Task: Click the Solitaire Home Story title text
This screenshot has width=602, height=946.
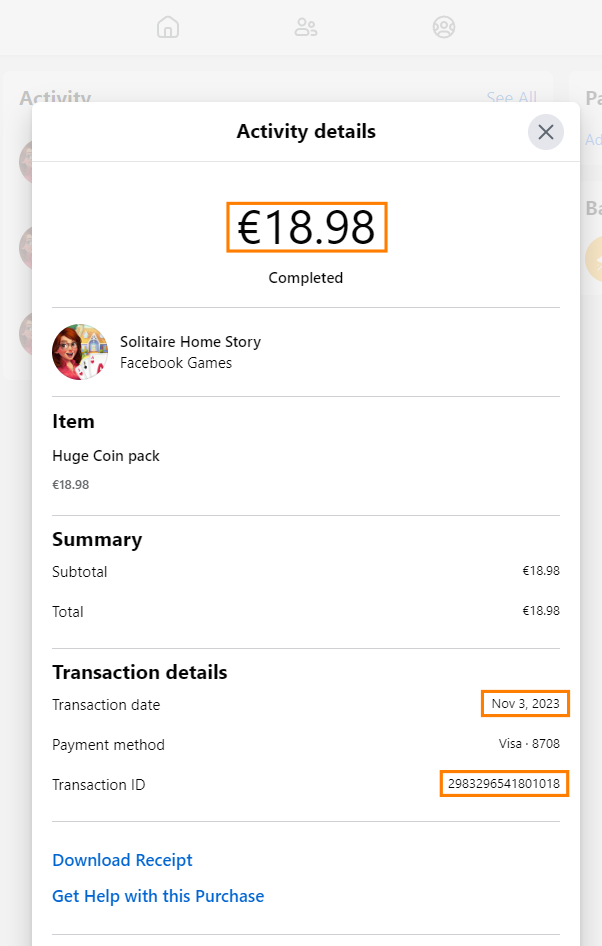Action: pyautogui.click(x=190, y=342)
